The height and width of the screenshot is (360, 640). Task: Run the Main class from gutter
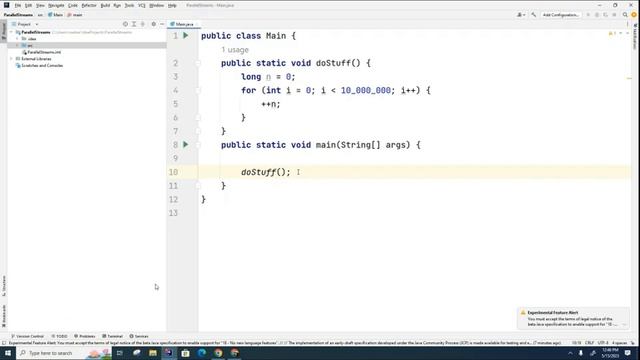[x=186, y=36]
